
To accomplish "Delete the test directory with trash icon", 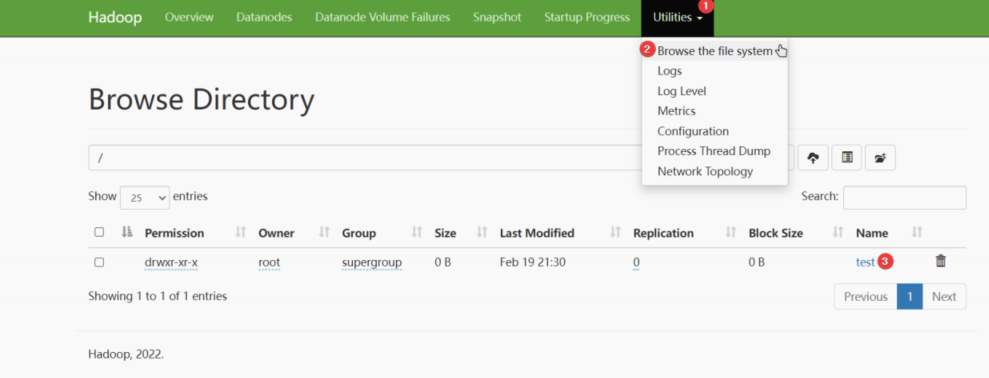I will pos(940,261).
